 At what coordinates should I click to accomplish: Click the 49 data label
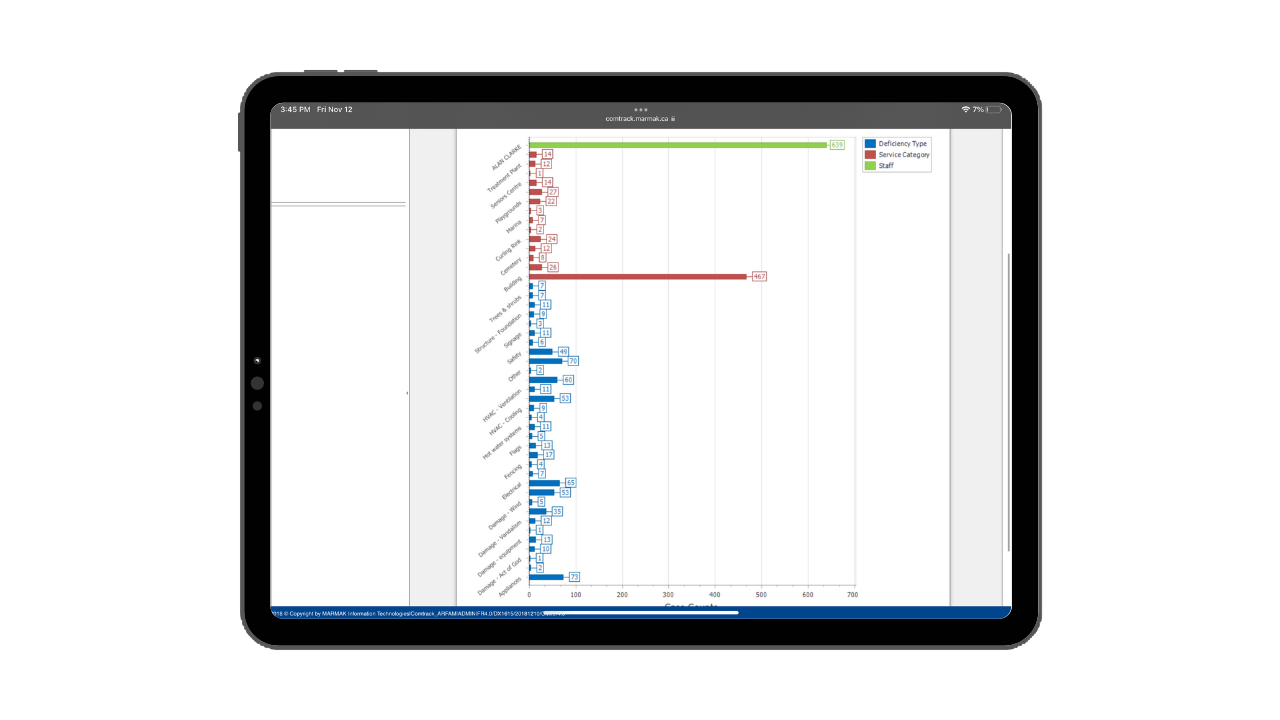(x=563, y=352)
